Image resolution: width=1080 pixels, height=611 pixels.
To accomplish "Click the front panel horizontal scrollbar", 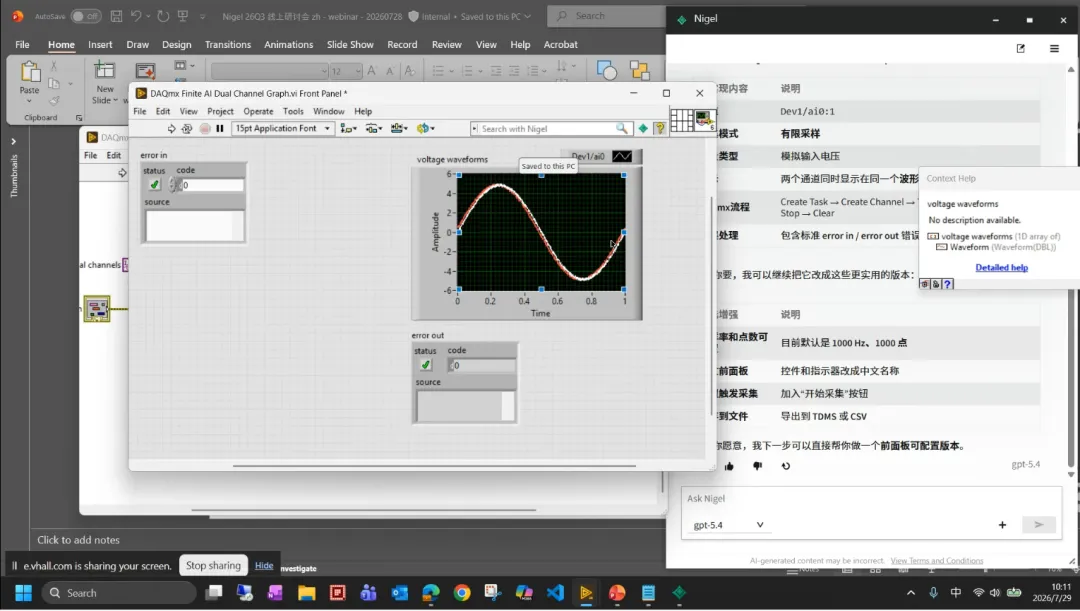I will [434, 466].
